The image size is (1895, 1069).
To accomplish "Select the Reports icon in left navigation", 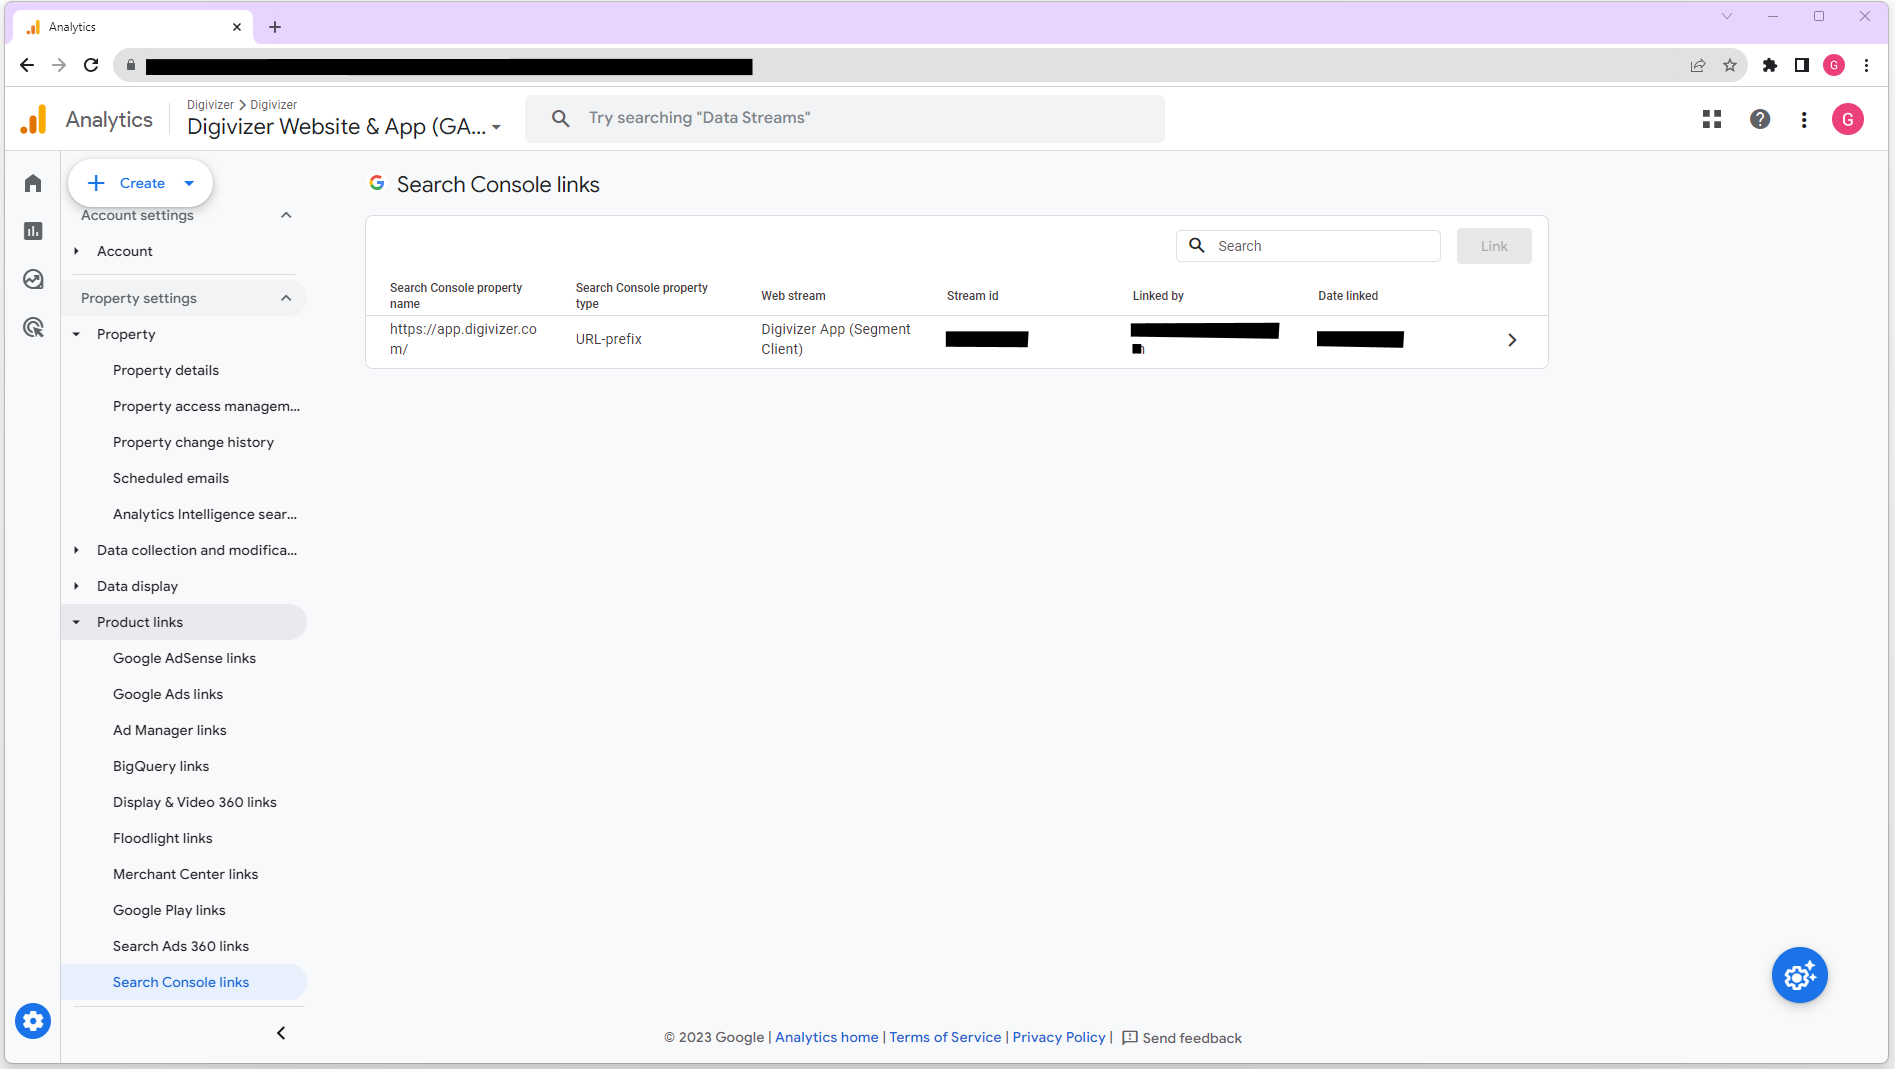I will pyautogui.click(x=33, y=231).
